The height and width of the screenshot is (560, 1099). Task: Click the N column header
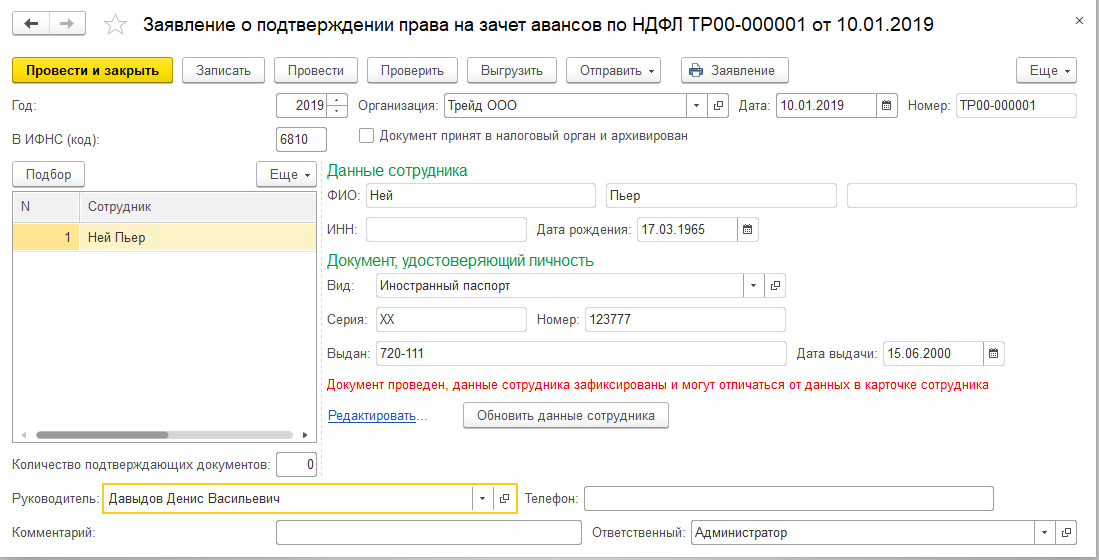point(46,207)
